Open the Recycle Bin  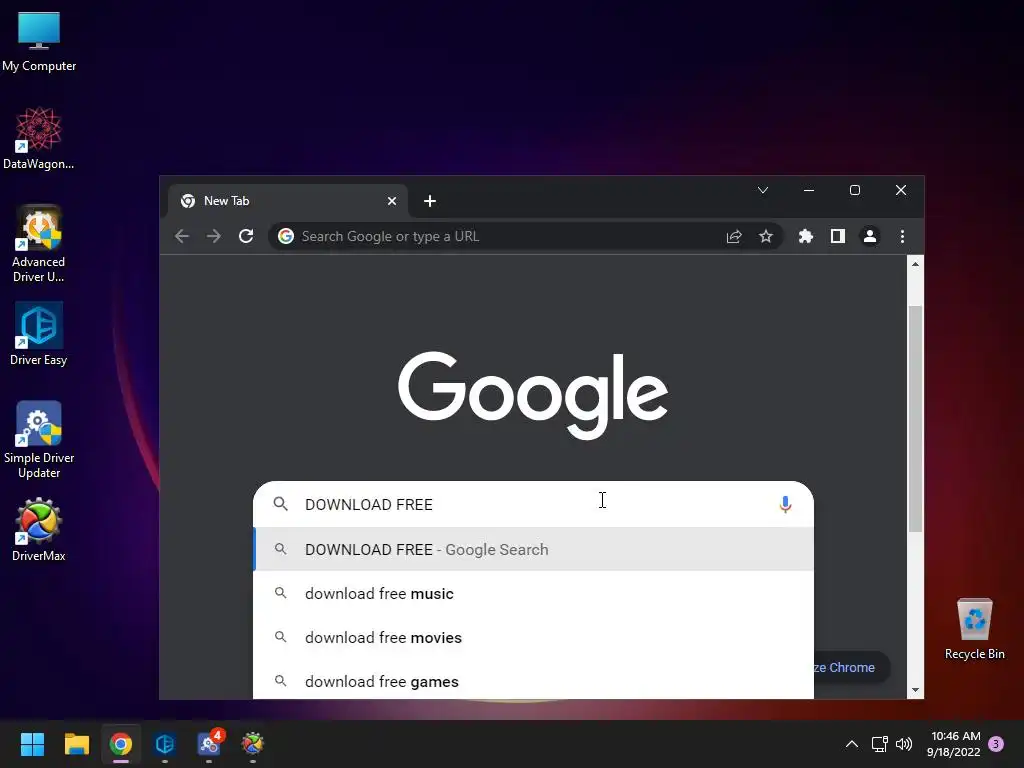click(974, 629)
